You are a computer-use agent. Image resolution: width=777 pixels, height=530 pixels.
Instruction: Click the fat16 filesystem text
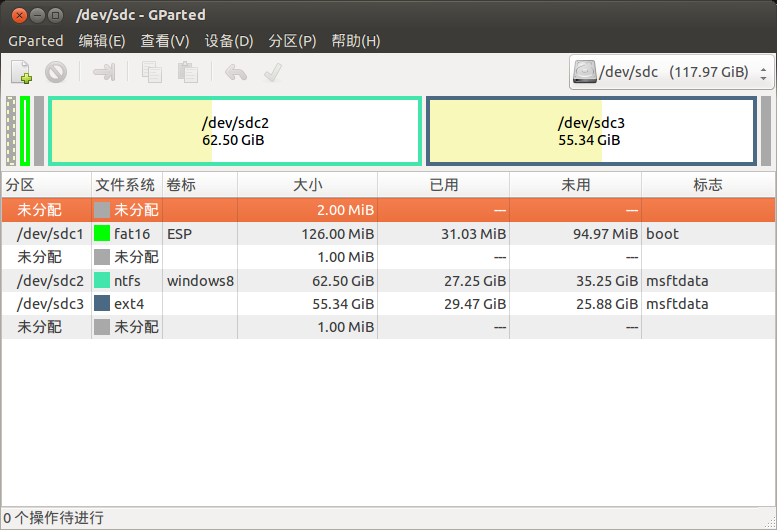pyautogui.click(x=132, y=234)
